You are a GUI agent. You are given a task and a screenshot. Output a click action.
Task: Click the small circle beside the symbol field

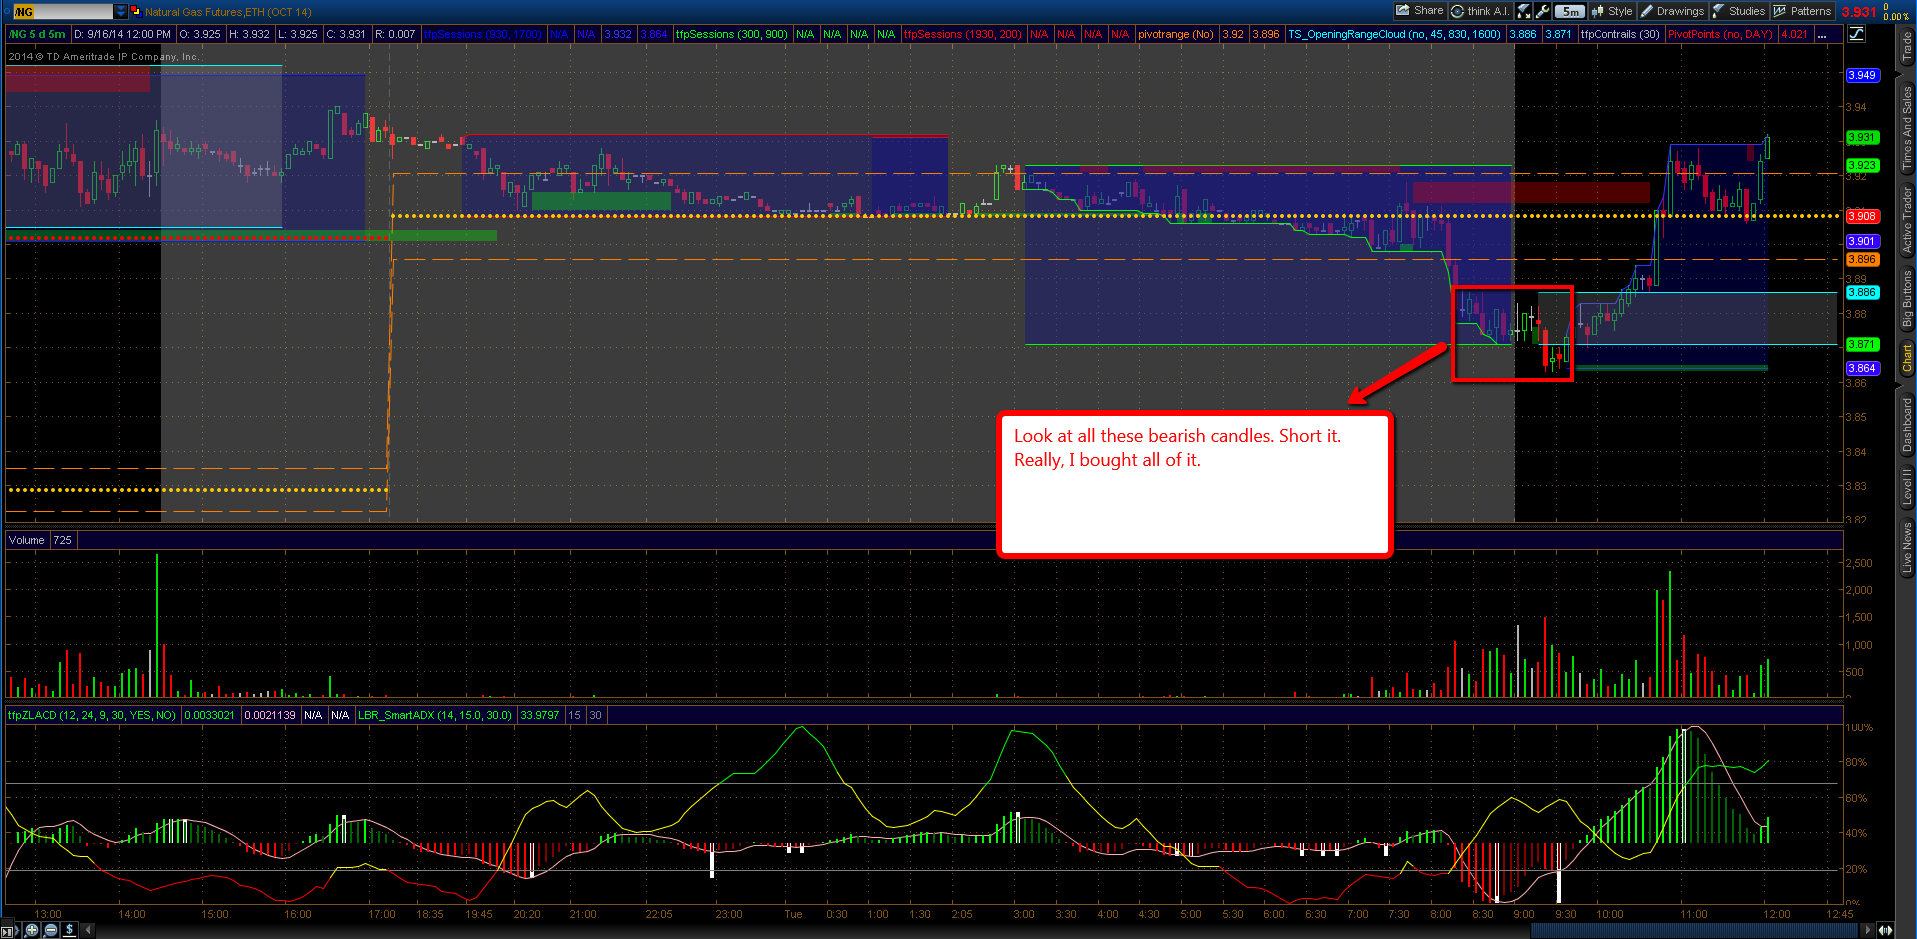pos(7,11)
